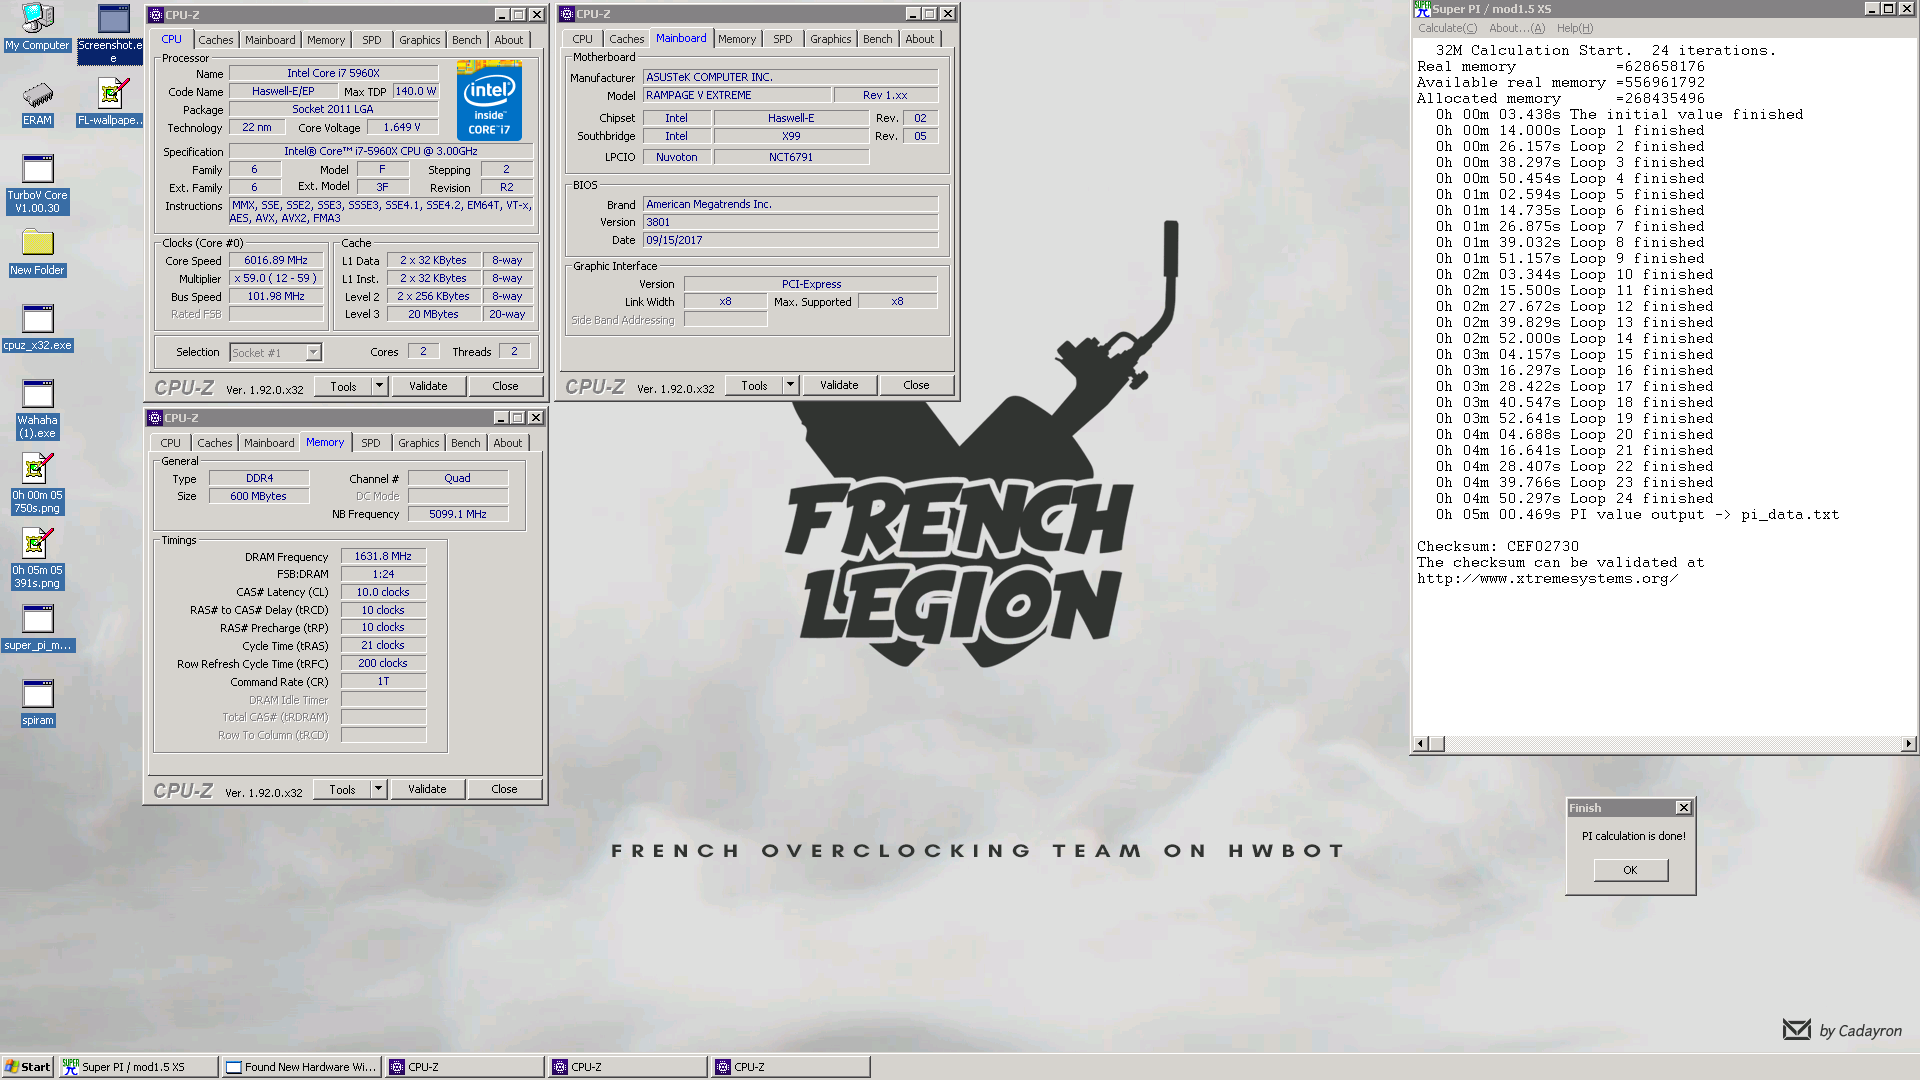Close the Finish dialog
Image resolution: width=1920 pixels, height=1080 pixels.
click(1683, 807)
